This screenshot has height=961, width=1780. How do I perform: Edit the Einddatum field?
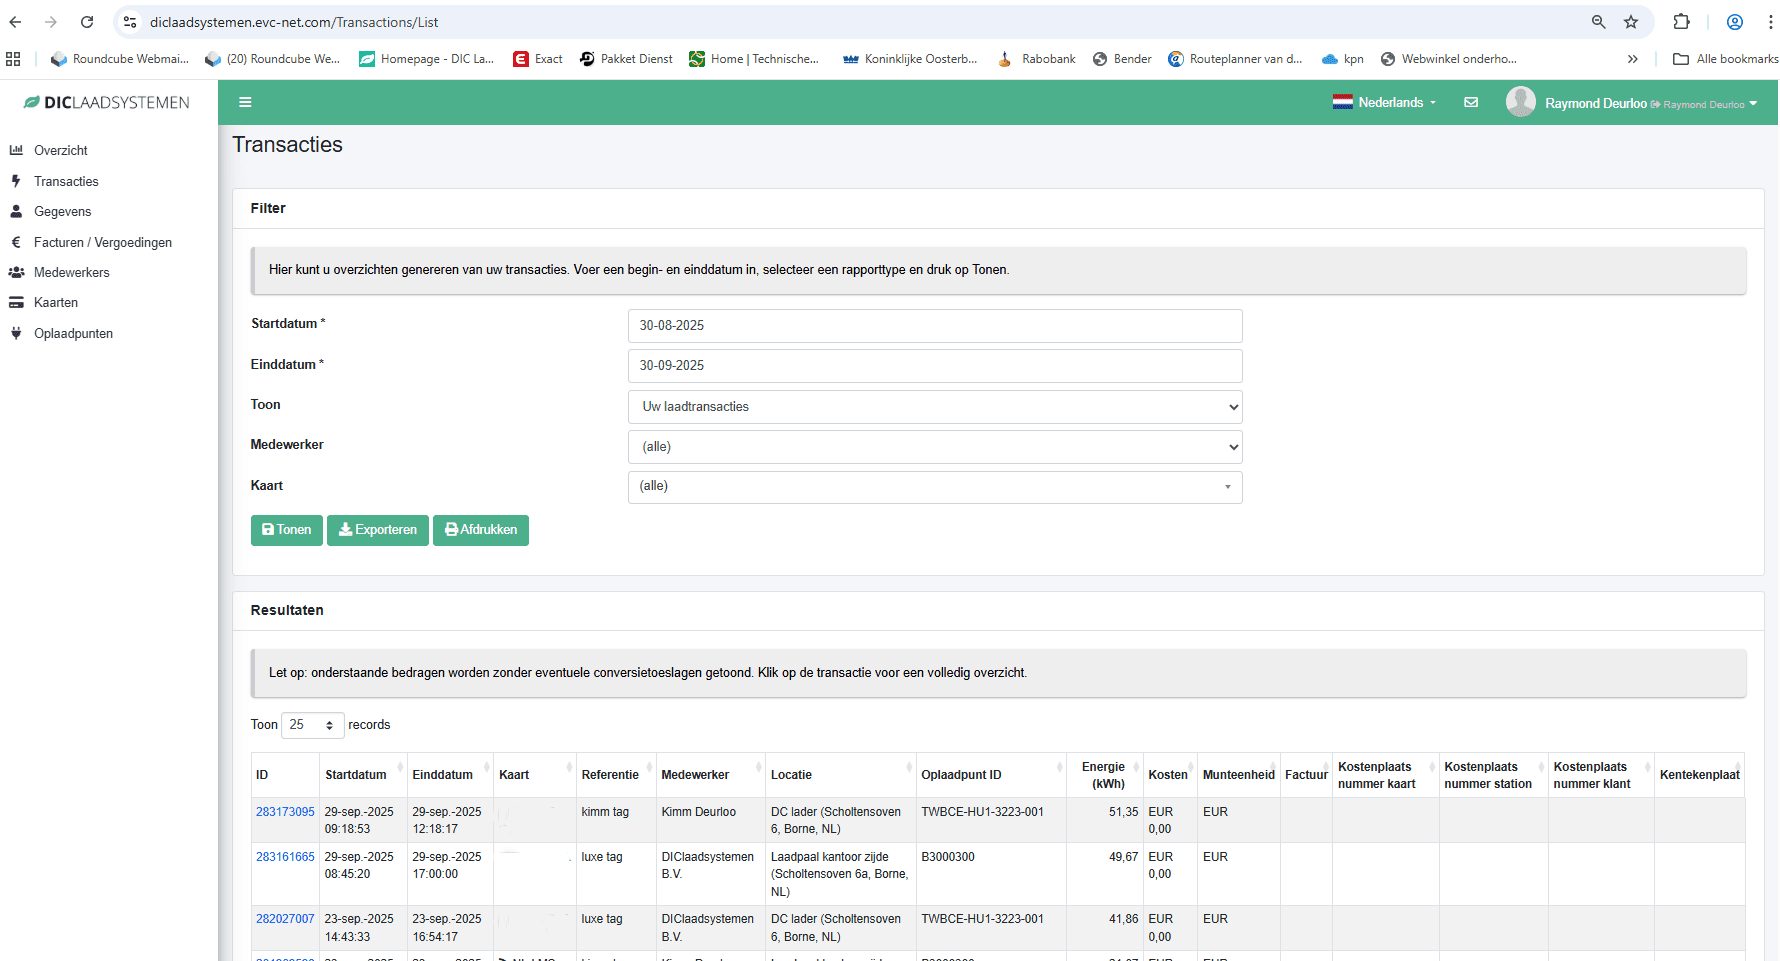tap(935, 366)
